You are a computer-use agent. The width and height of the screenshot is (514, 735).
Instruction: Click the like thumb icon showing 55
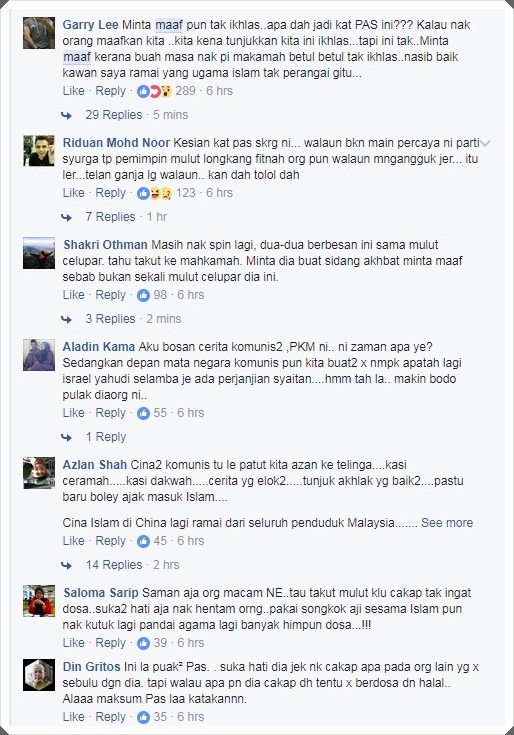pos(143,413)
